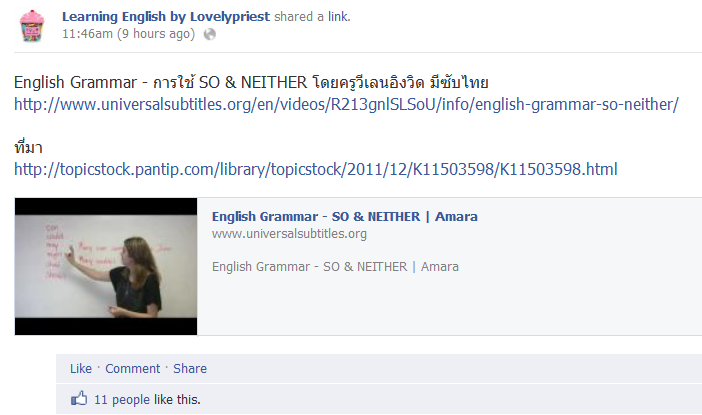Play the grammar teacher video thumbnail
This screenshot has width=702, height=415.
click(106, 266)
